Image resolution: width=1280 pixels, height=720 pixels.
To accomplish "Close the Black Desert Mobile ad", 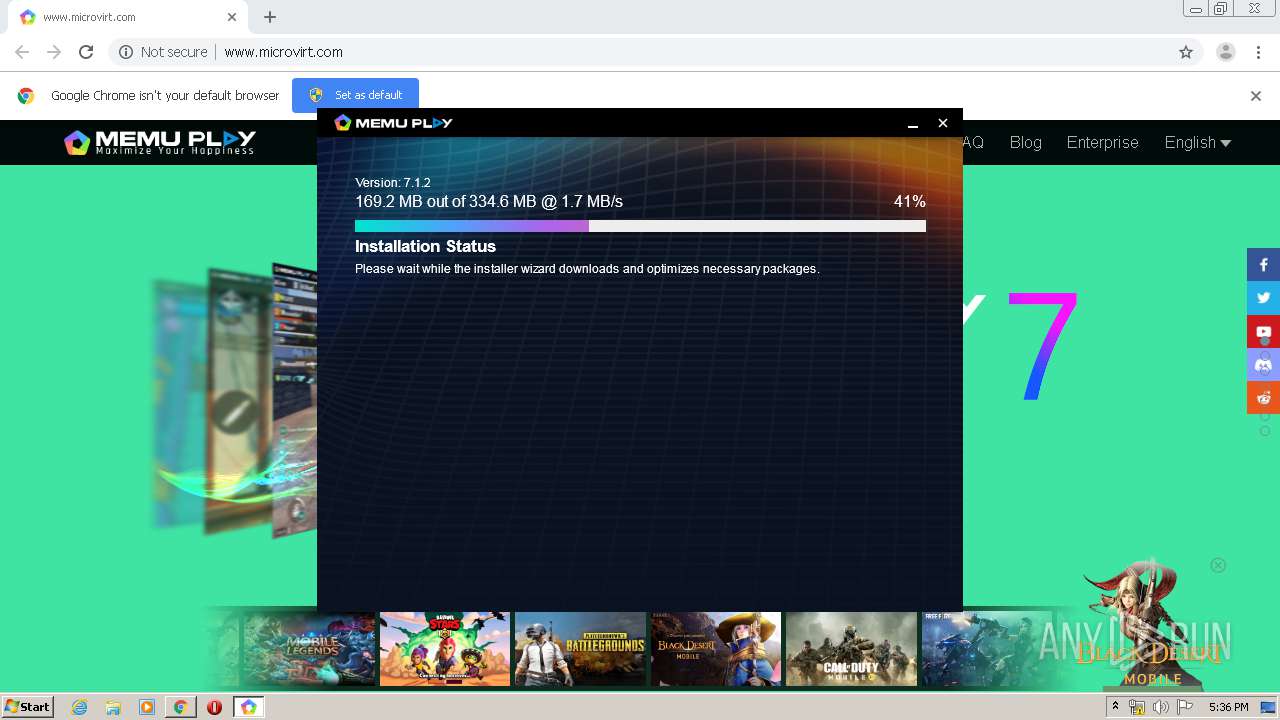I will [x=1218, y=565].
